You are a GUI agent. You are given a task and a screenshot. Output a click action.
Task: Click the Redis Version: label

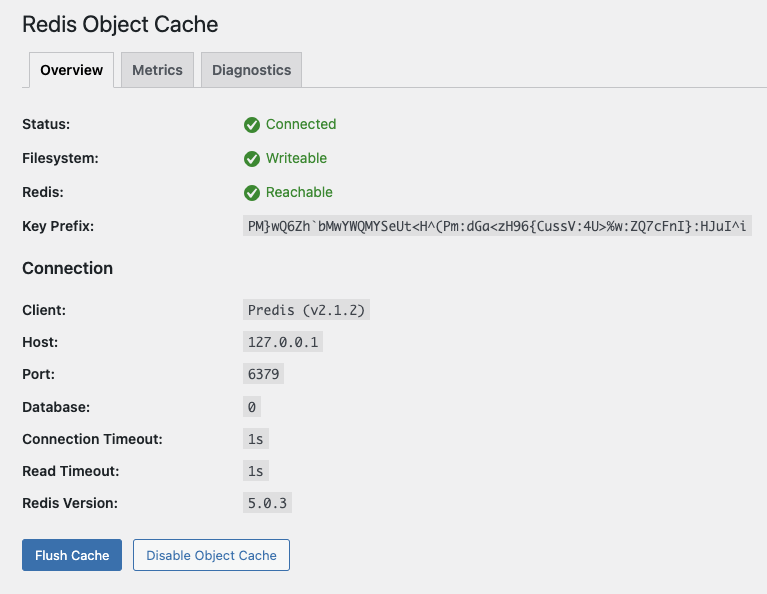[x=70, y=503]
